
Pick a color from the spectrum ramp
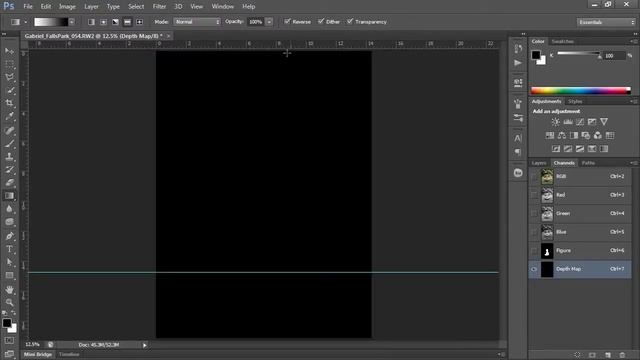(581, 91)
